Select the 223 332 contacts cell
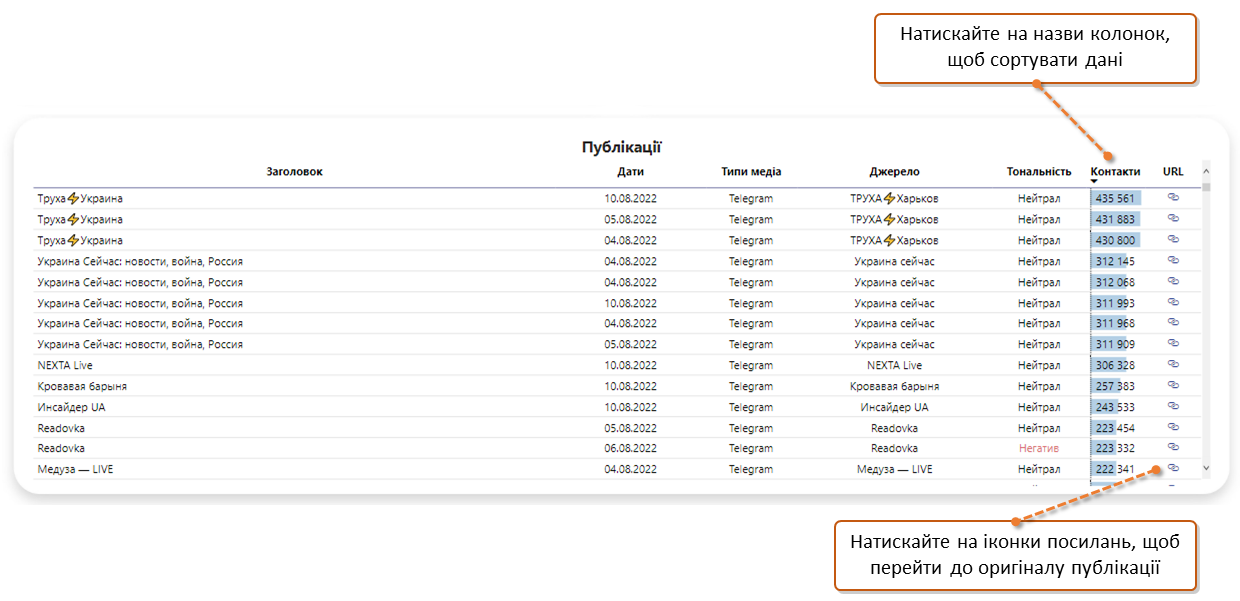The image size is (1240, 601). (x=1115, y=449)
